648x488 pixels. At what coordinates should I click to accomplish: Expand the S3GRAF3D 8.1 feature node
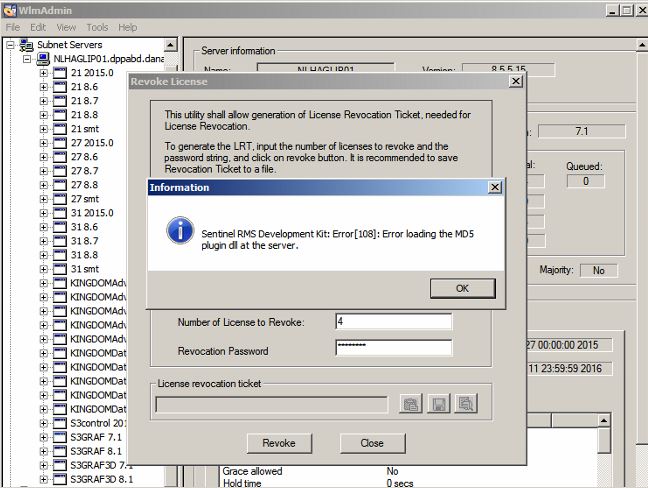[43, 479]
